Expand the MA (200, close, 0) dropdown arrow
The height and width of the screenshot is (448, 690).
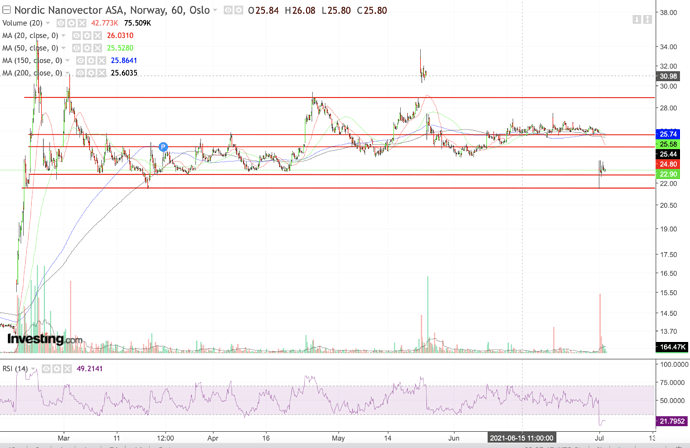(x=68, y=73)
